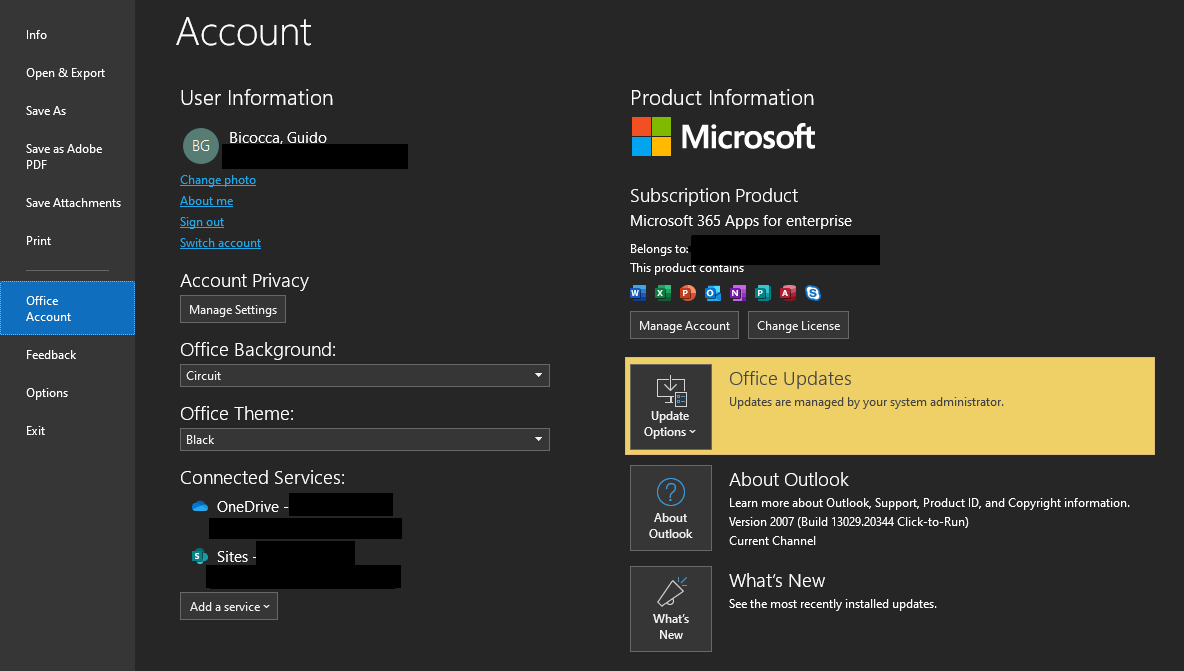
Task: Select Save Attachments in the sidebar
Action: 73,202
